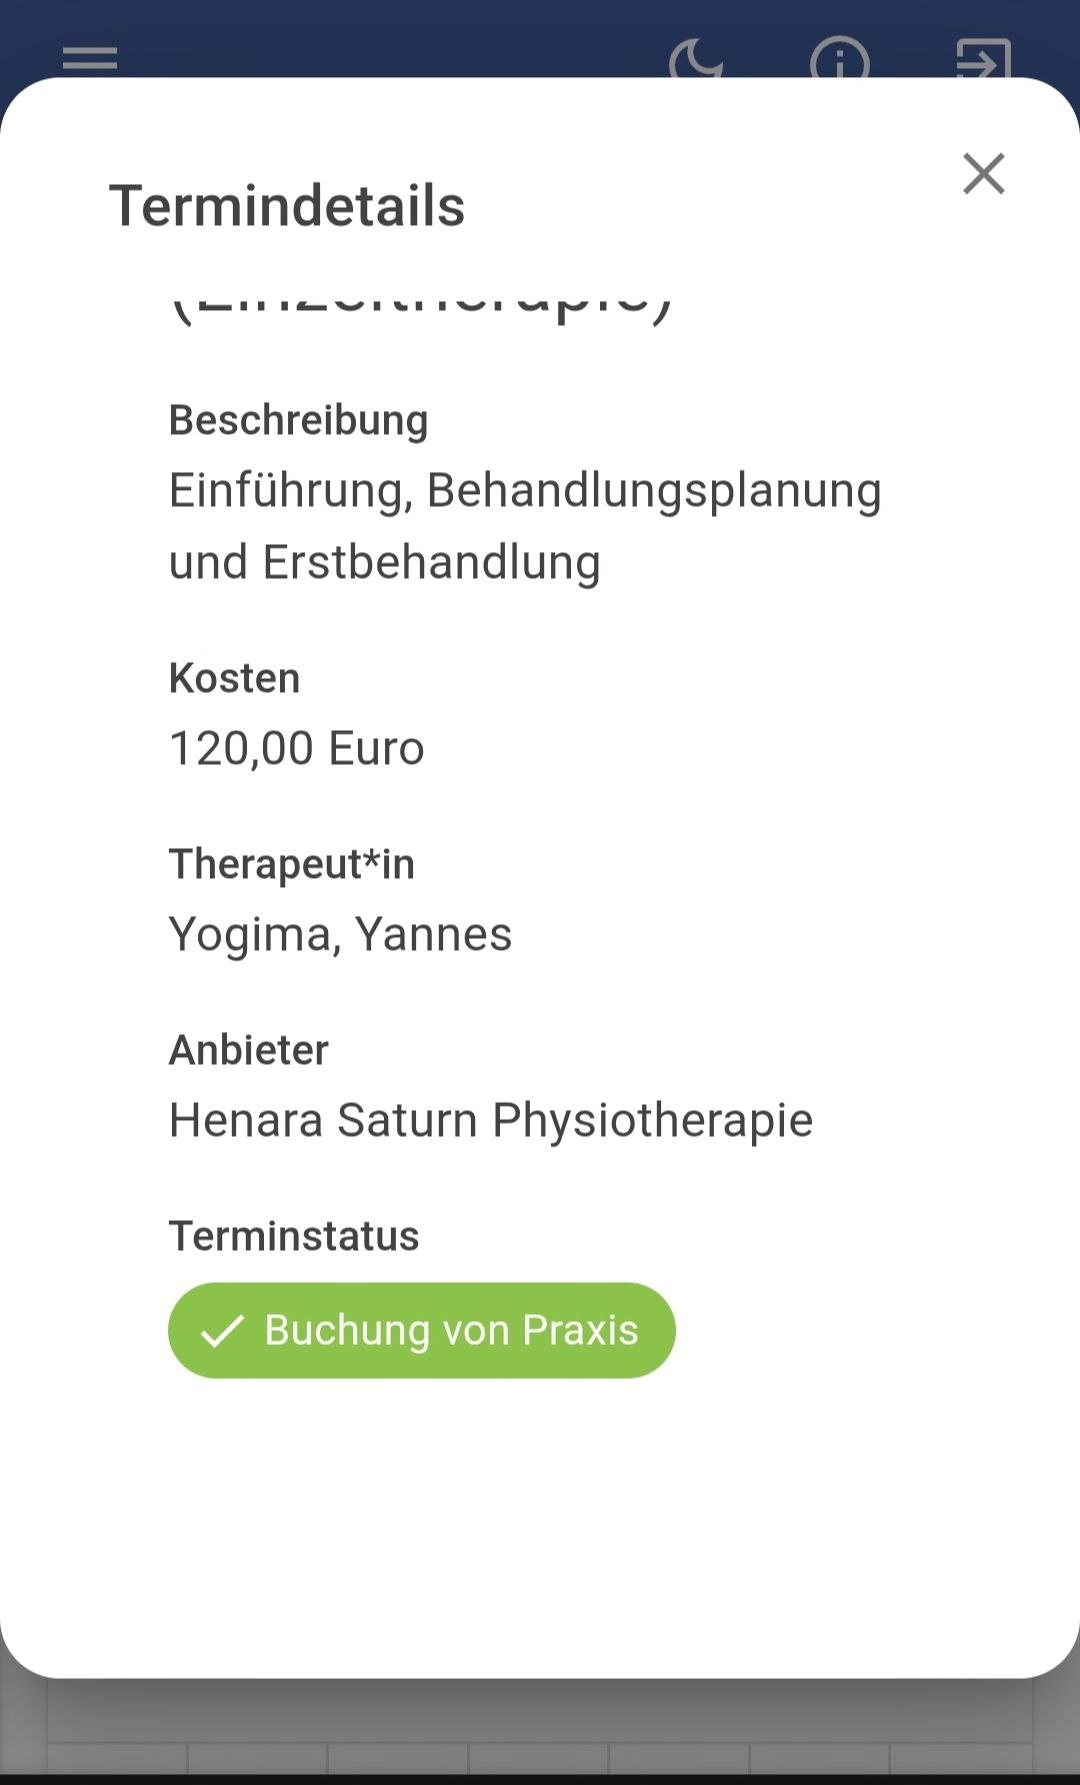Click the Therapeut*in label
The height and width of the screenshot is (1785, 1080).
coord(291,864)
